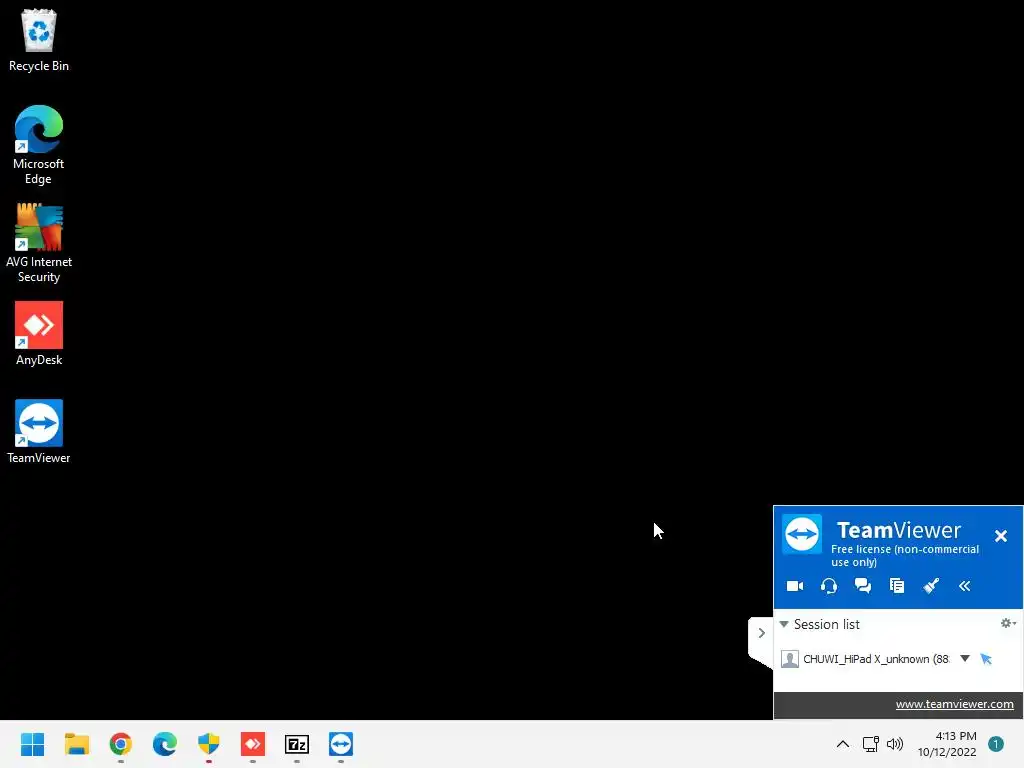The image size is (1024, 768).
Task: Open AnyDesk from the taskbar
Action: 253,744
